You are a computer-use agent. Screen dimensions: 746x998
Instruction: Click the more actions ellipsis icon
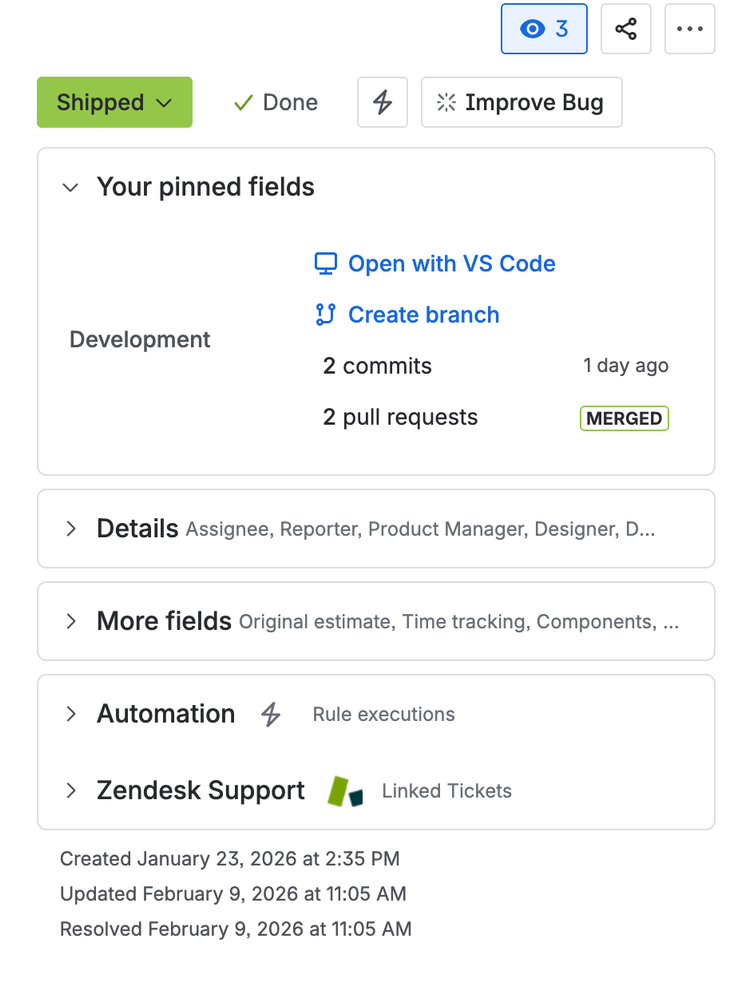pos(689,29)
